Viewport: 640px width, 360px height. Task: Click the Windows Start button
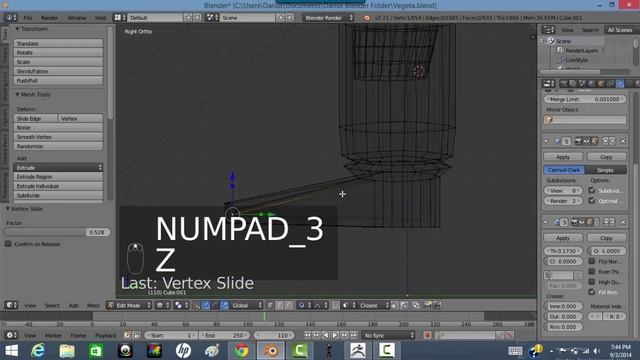tap(11, 351)
